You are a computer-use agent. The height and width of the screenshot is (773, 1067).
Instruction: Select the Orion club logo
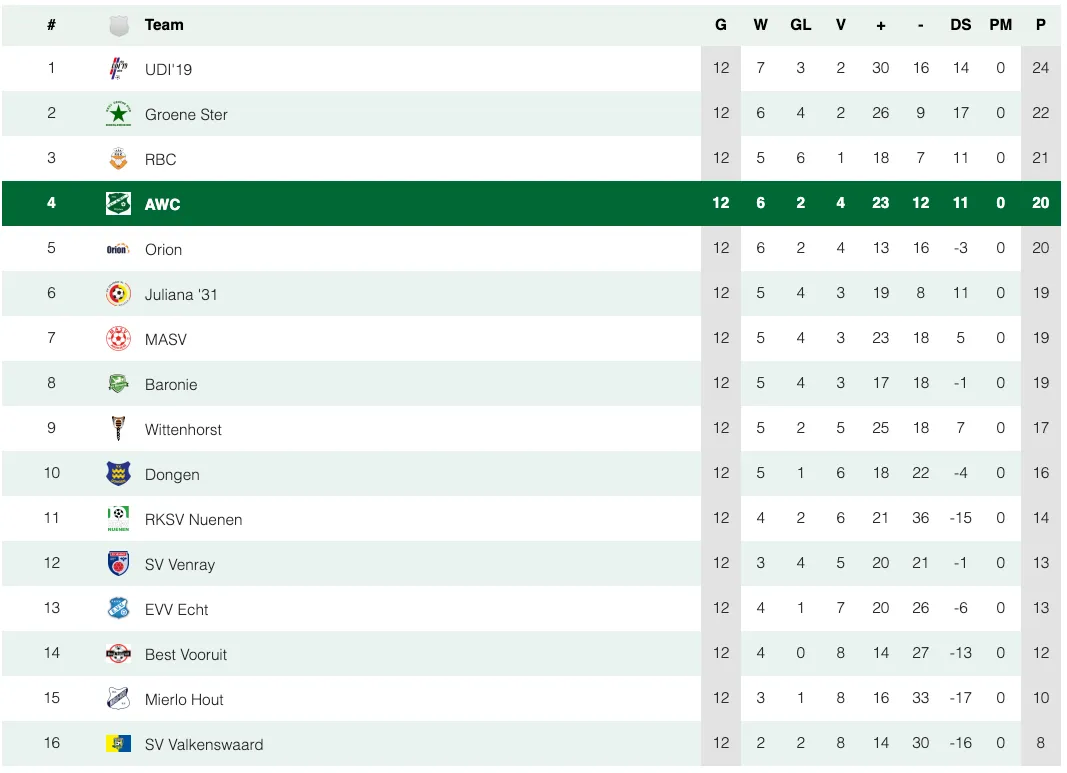(118, 249)
